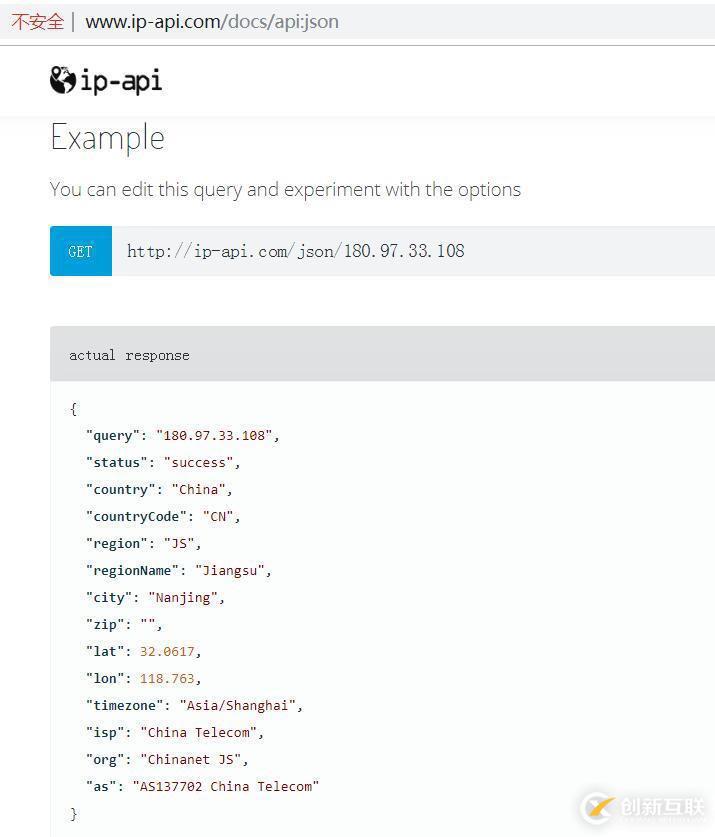
Task: Select the "regionName": "Jiangsu" line
Action: [179, 571]
